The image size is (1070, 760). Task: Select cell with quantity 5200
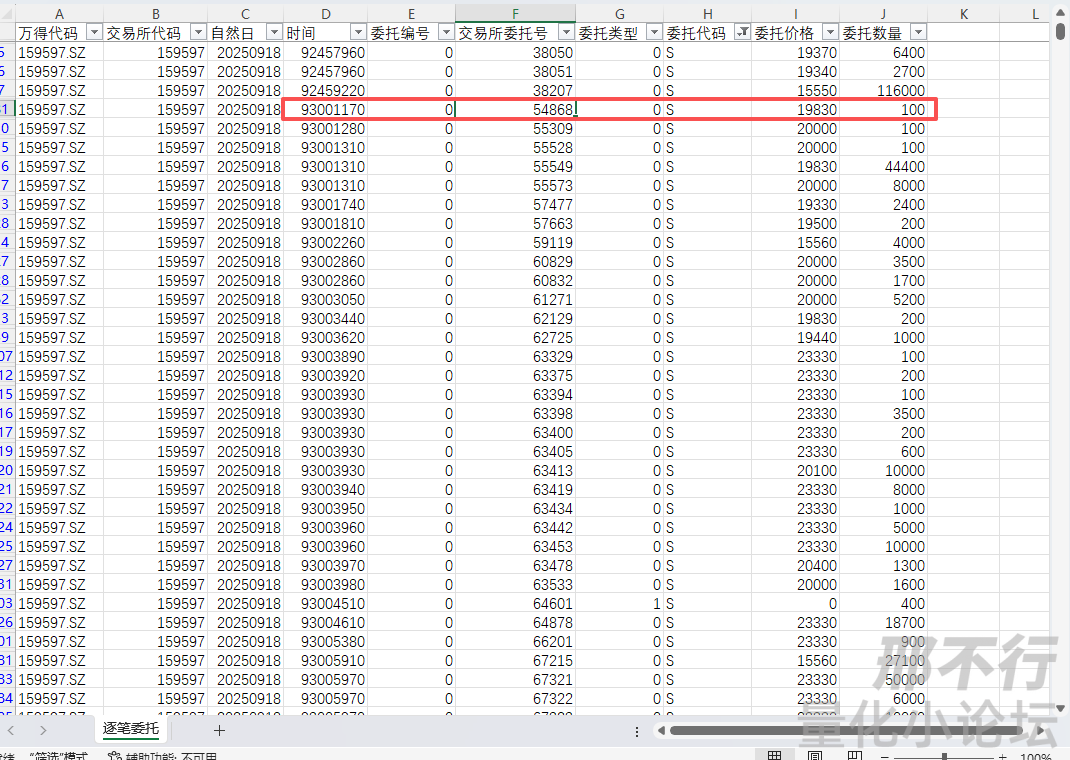point(883,299)
